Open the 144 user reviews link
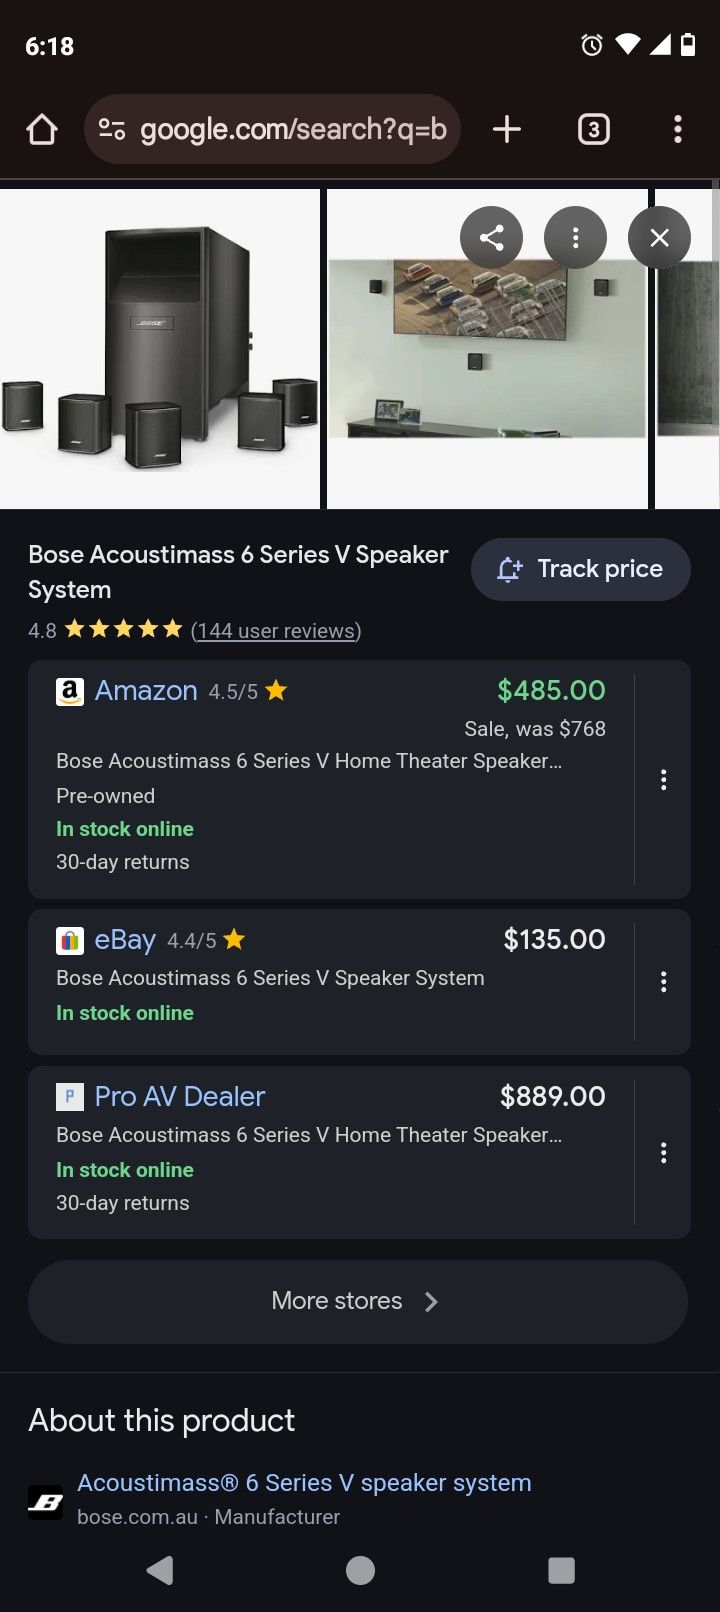This screenshot has width=720, height=1612. tap(276, 631)
